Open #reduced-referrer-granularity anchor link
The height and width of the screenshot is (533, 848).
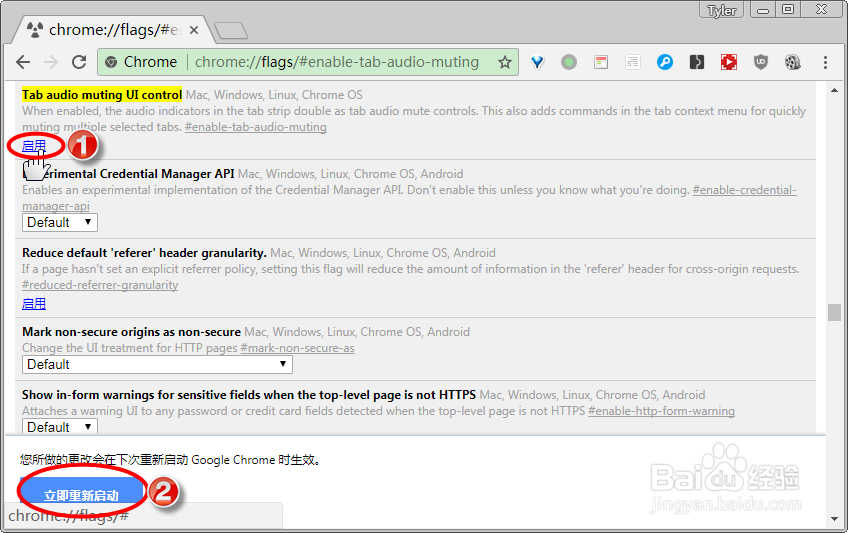(x=100, y=285)
